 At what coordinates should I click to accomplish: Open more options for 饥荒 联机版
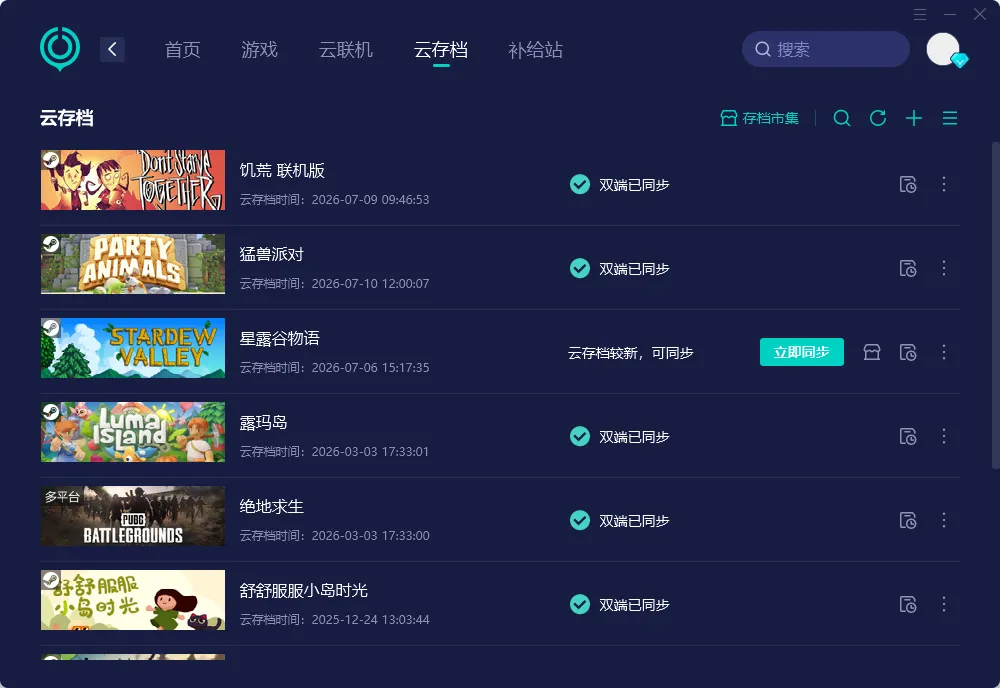pos(944,184)
